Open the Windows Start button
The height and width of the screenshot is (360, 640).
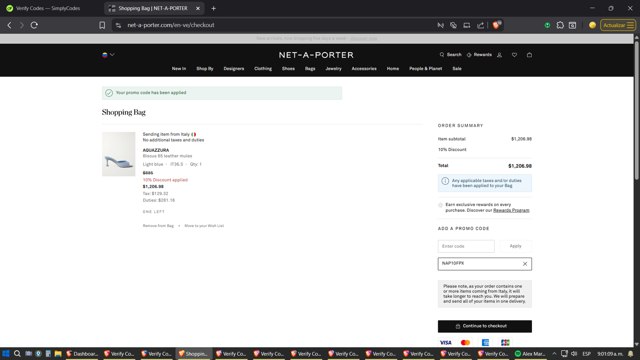(6, 353)
